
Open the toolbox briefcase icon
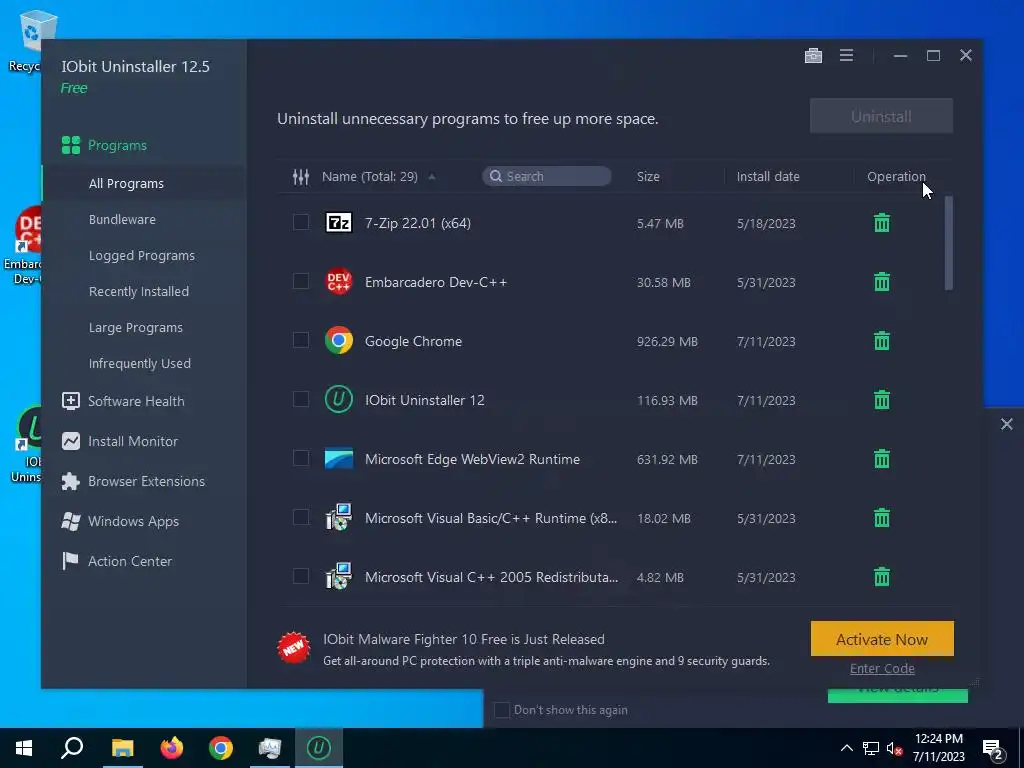click(813, 56)
